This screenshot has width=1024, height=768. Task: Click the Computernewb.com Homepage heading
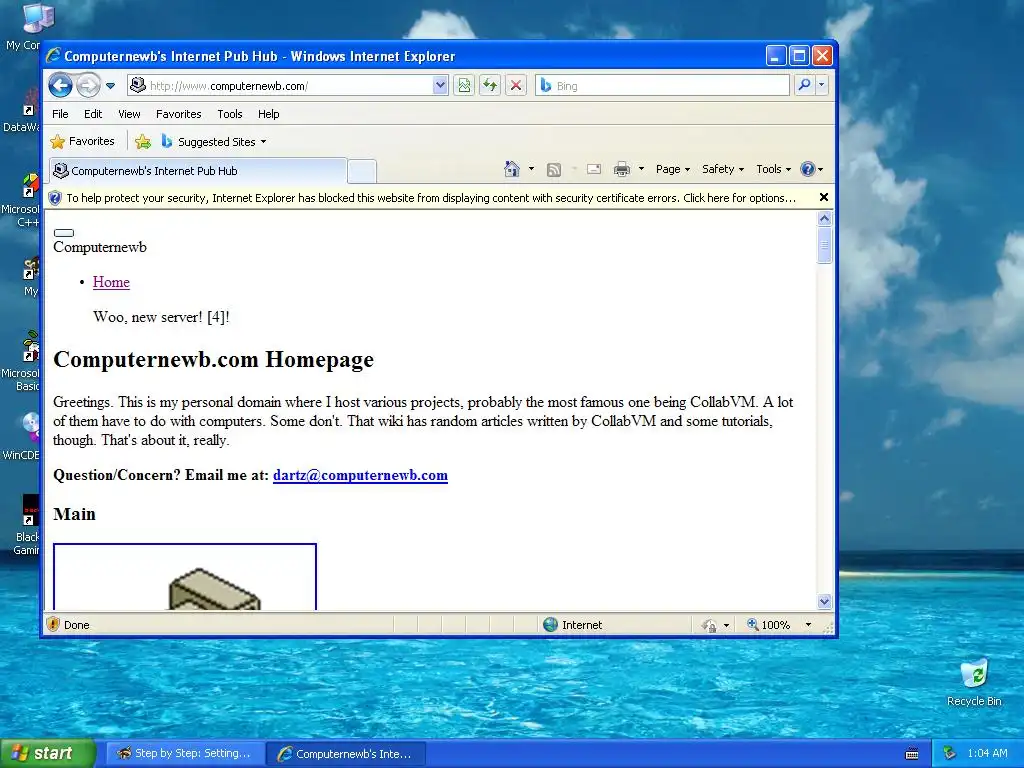214,360
